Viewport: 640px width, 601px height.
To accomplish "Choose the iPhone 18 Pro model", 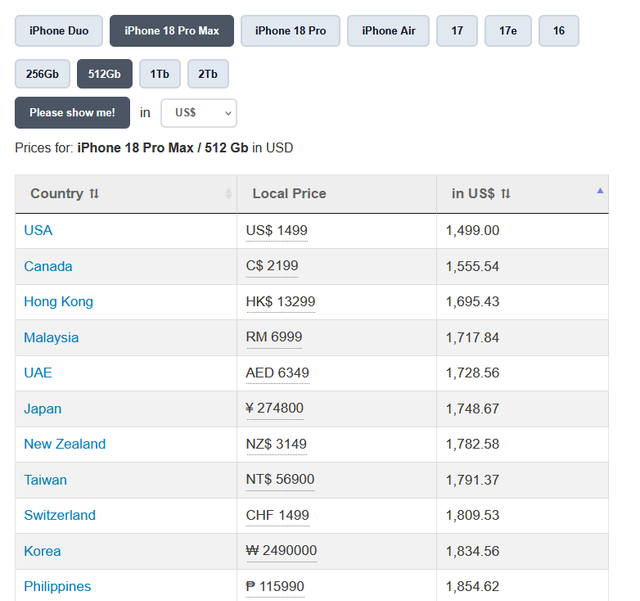I will click(290, 31).
